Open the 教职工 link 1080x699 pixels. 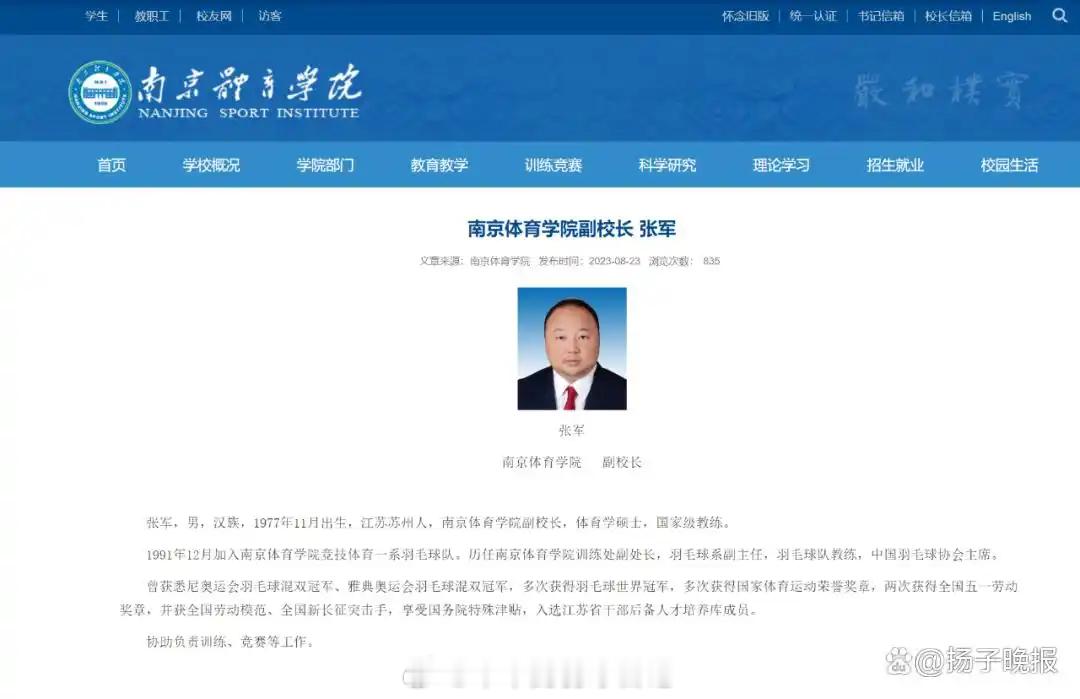(x=152, y=16)
